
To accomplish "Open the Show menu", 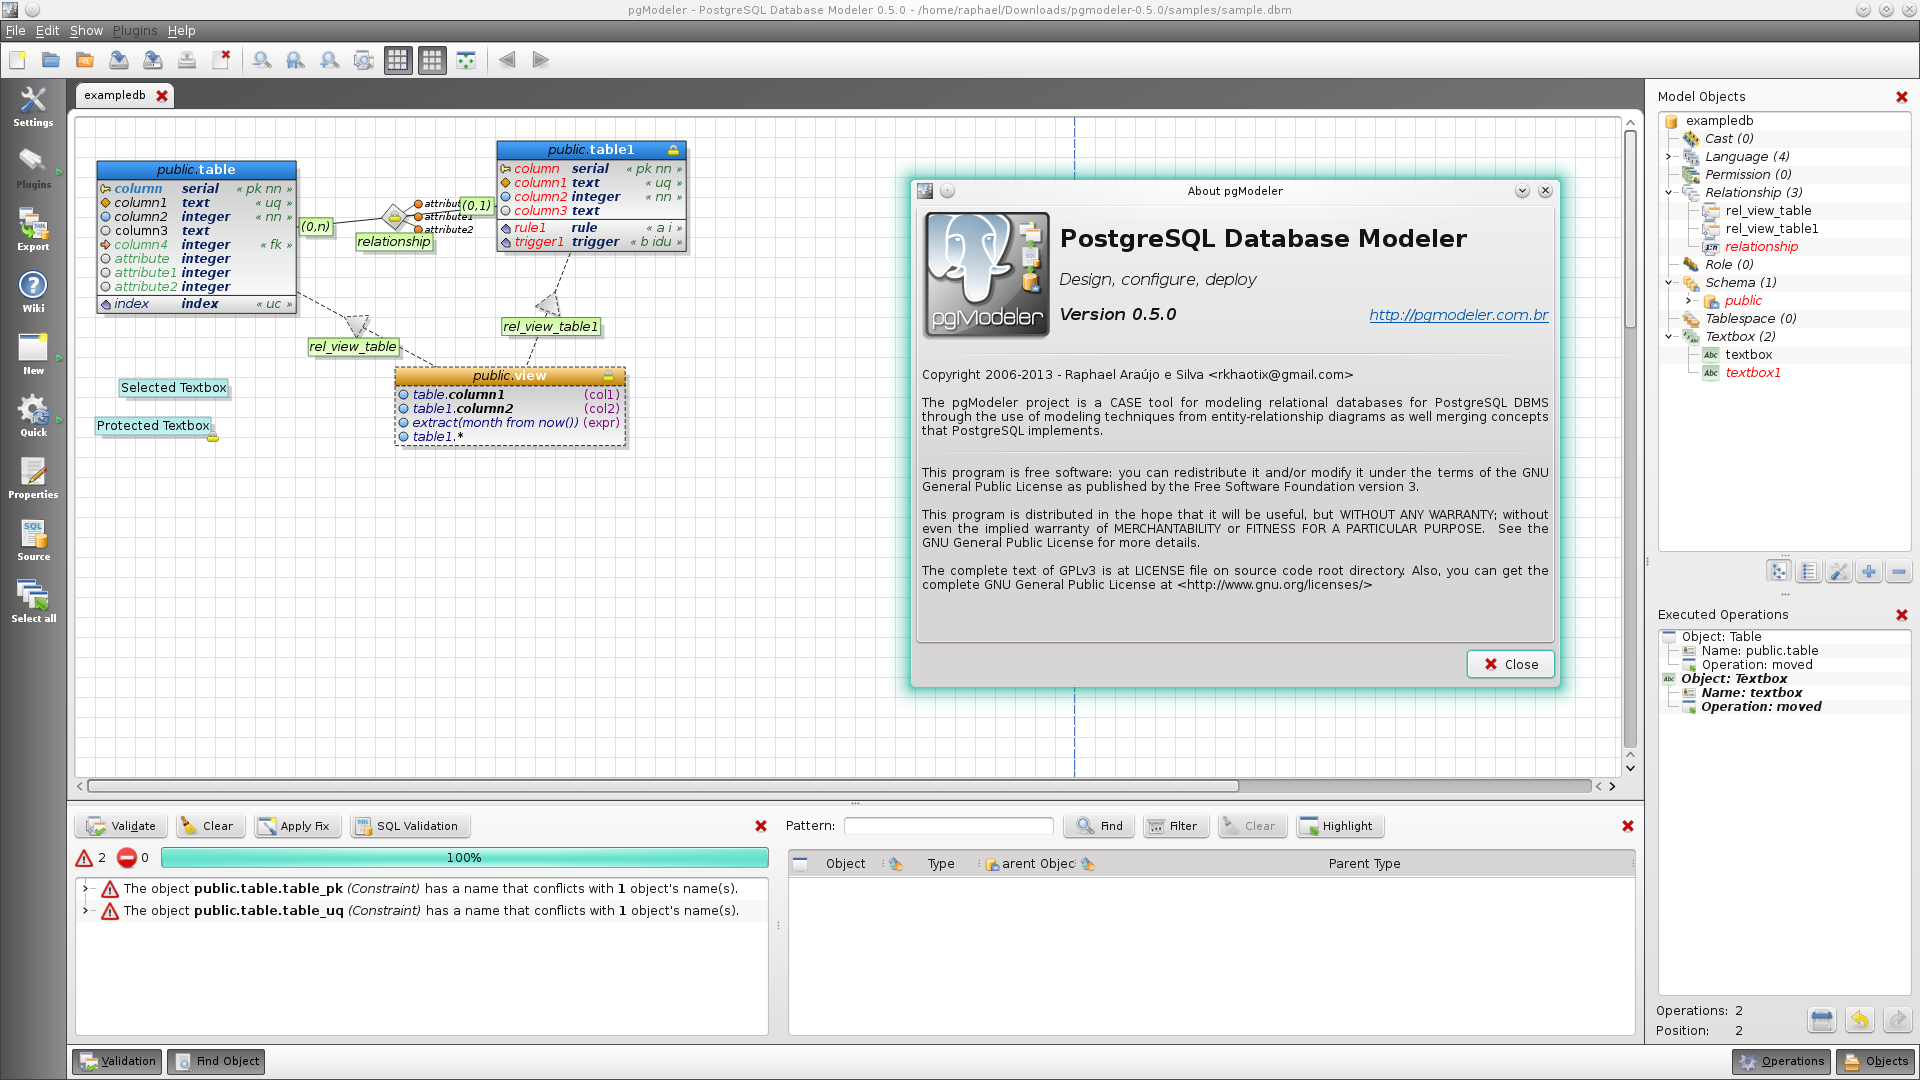I will click(x=86, y=31).
